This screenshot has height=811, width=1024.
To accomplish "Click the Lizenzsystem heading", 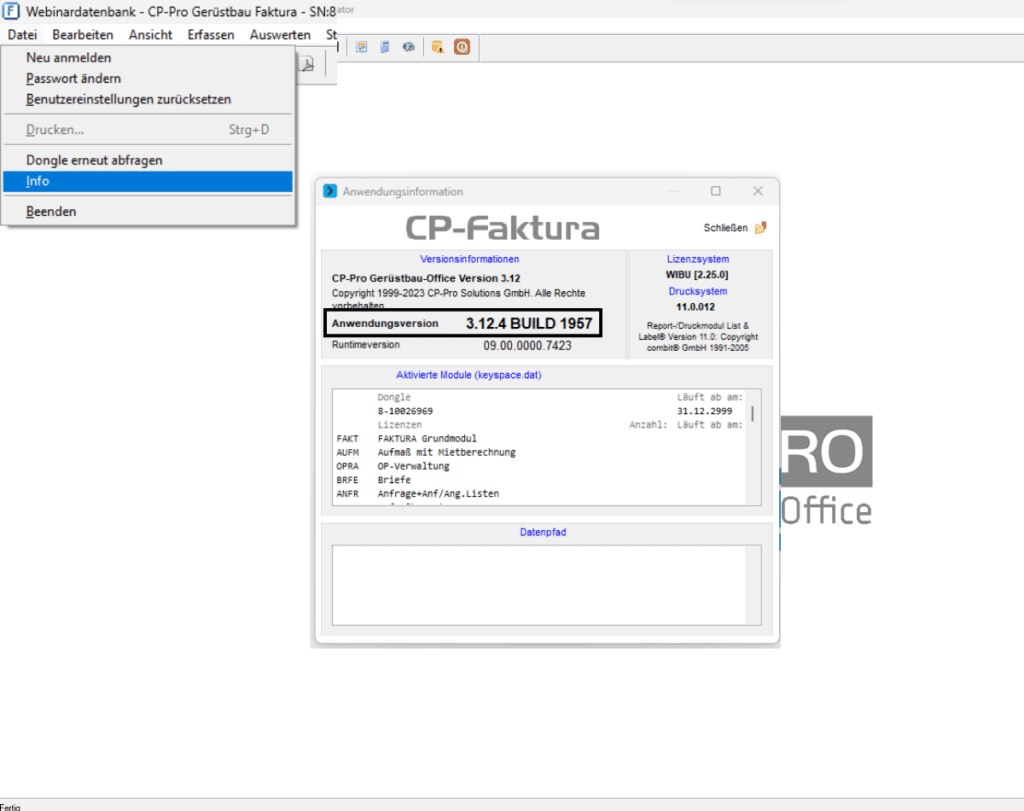I will pos(697,259).
